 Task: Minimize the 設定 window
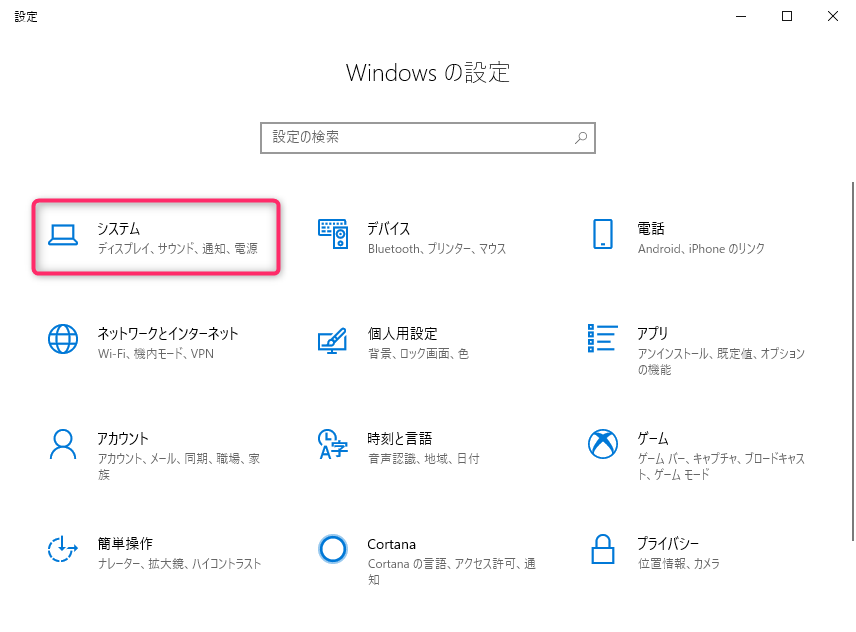[x=741, y=16]
